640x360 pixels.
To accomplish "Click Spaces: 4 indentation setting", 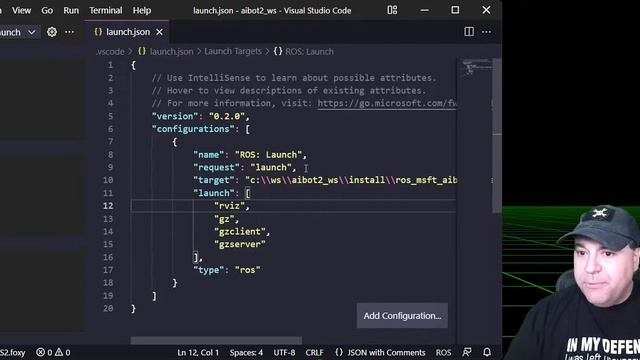I will pos(246,352).
